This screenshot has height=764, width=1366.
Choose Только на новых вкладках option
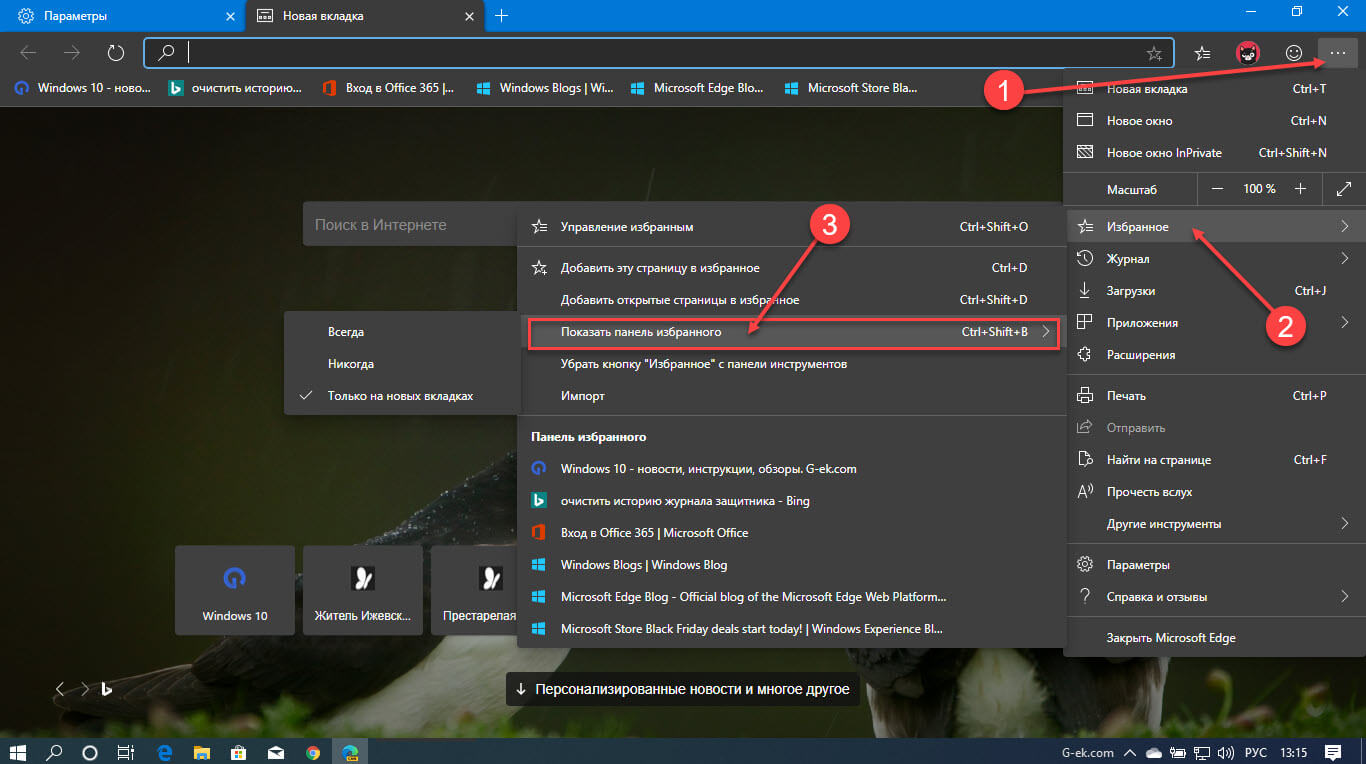pyautogui.click(x=402, y=396)
